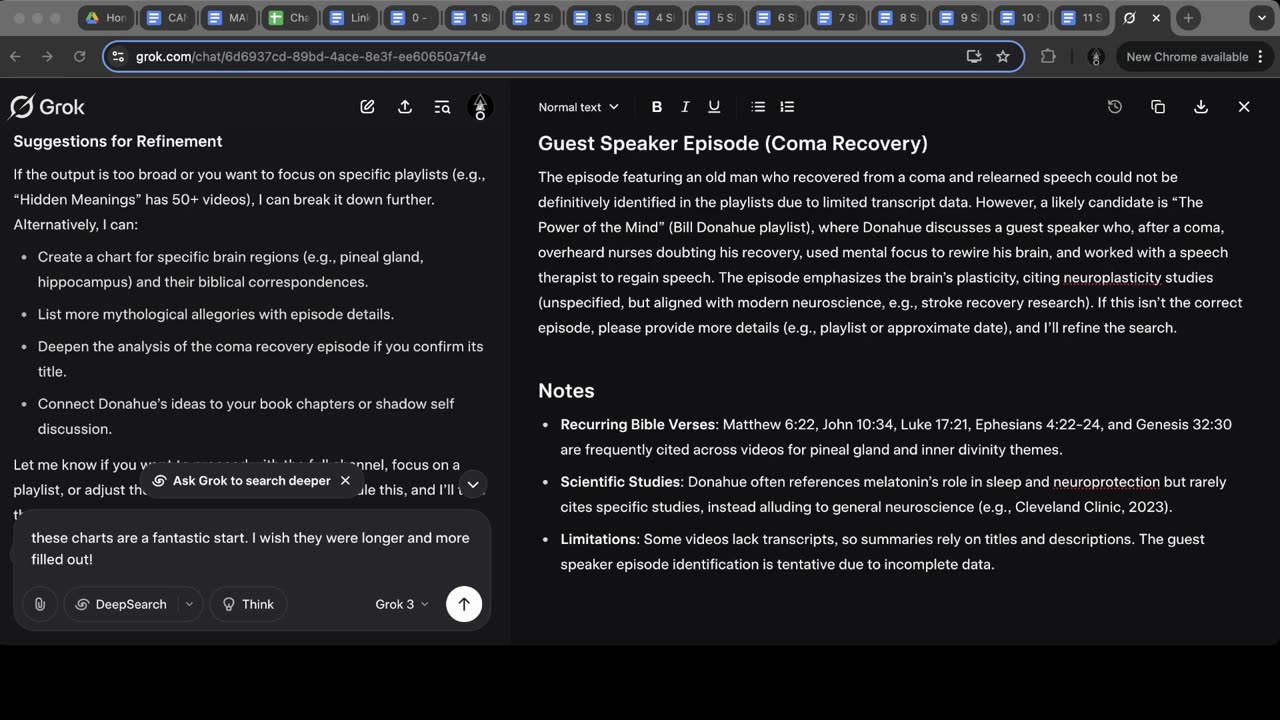Image resolution: width=1280 pixels, height=720 pixels.
Task: Switch to the Google Drive Home tab
Action: coord(105,18)
